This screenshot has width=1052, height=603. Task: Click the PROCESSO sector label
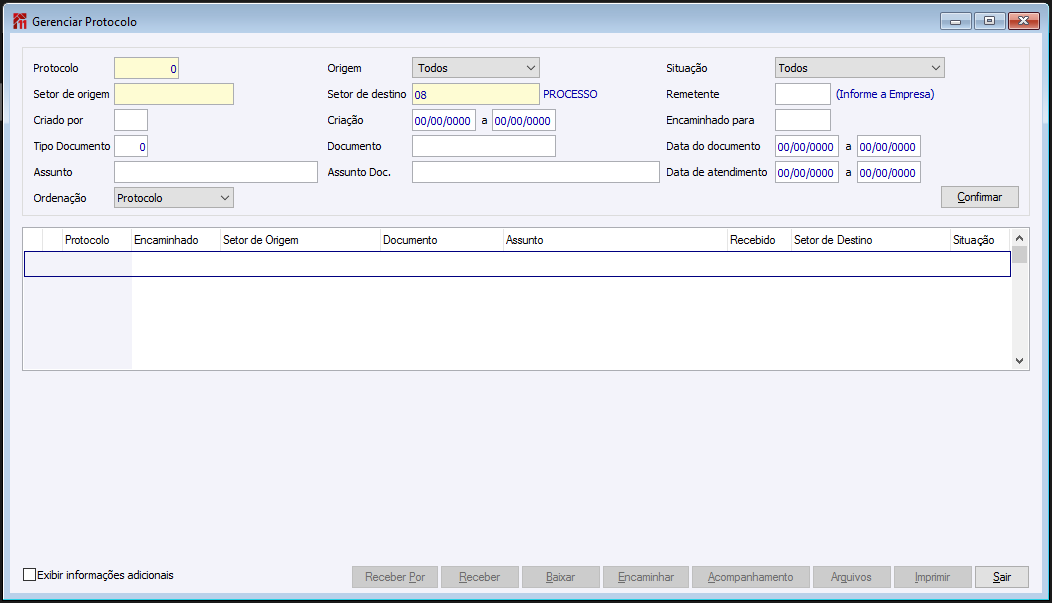pos(570,94)
